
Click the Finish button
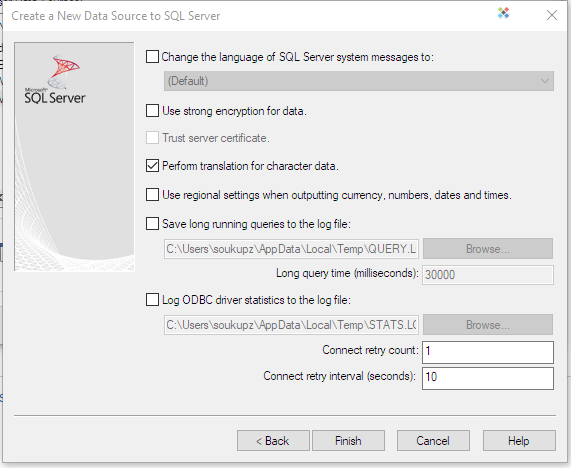pos(348,441)
